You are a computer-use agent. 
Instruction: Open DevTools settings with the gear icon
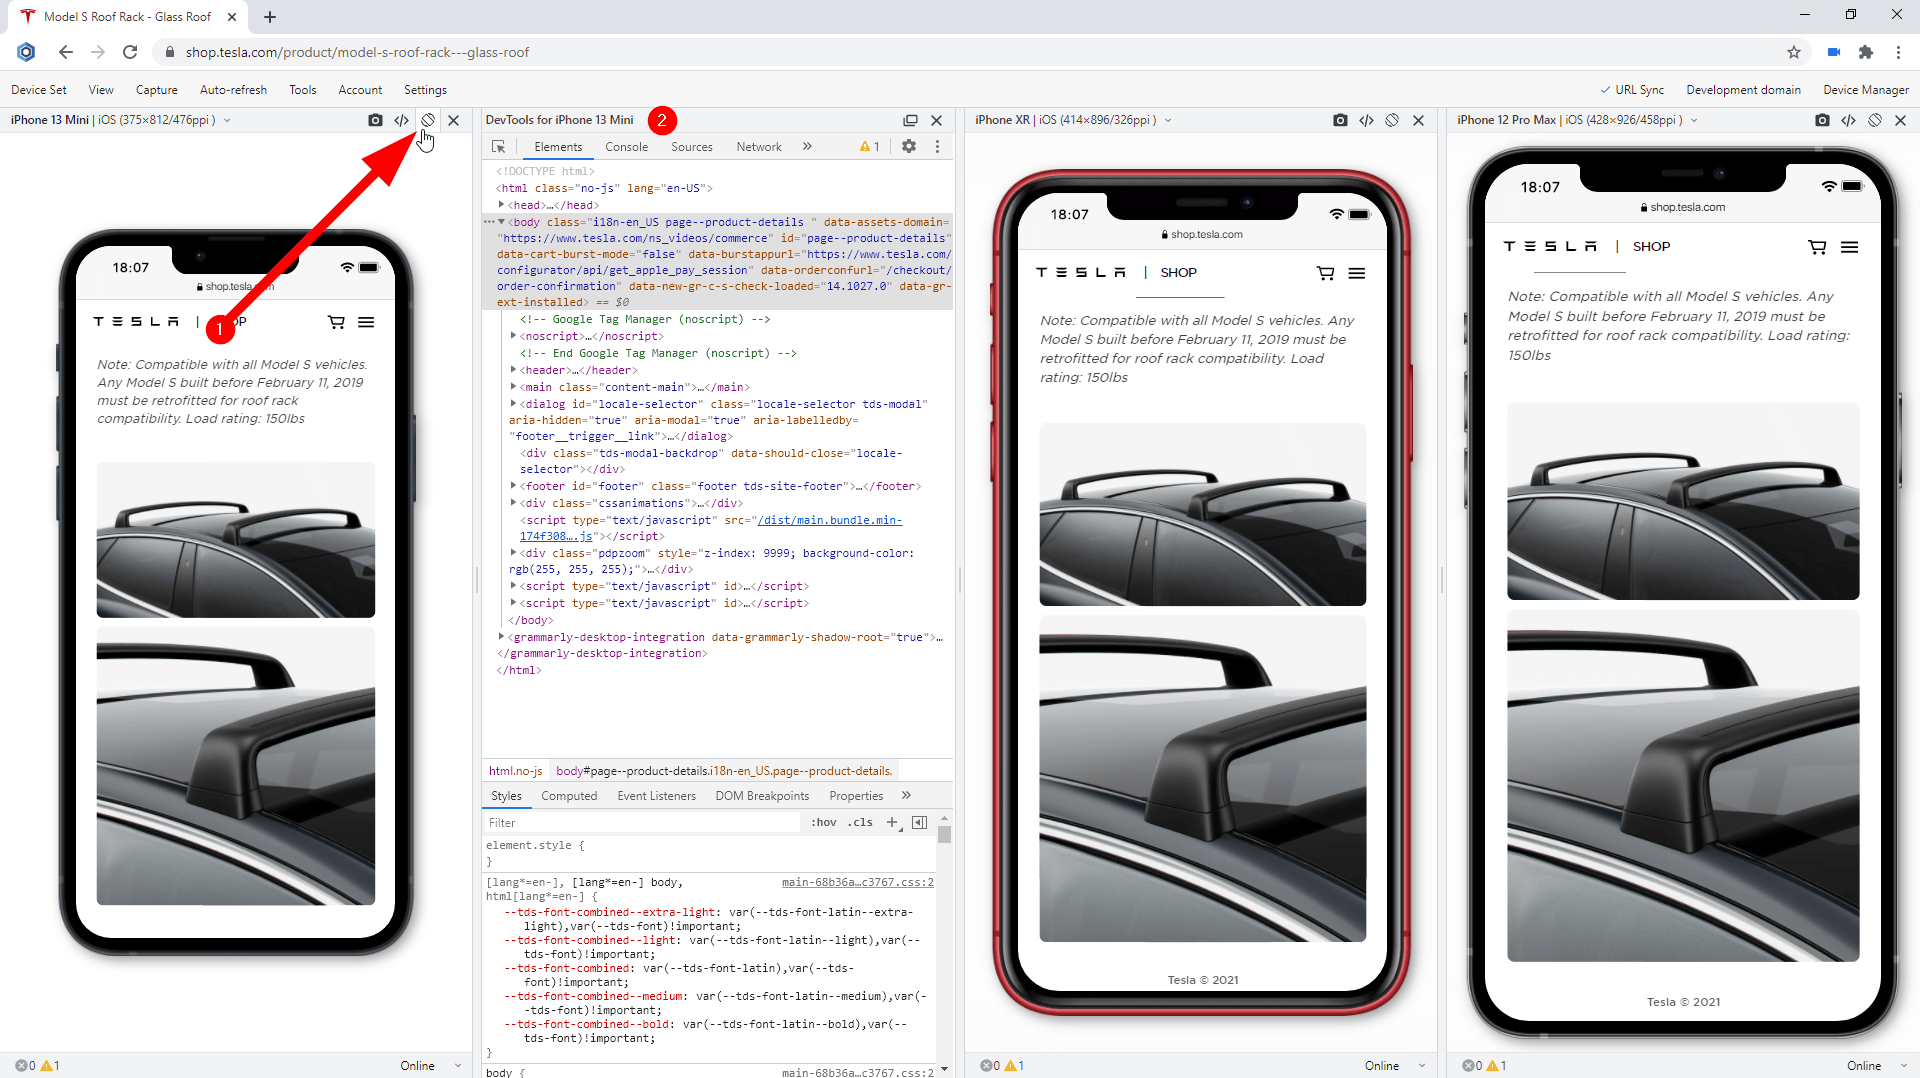909,146
